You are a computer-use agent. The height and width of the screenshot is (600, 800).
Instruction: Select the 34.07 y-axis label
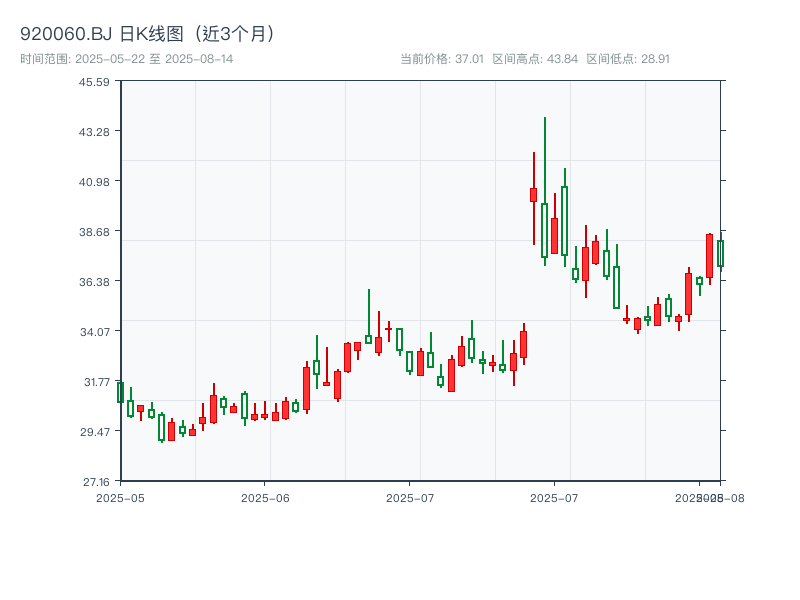[95, 332]
